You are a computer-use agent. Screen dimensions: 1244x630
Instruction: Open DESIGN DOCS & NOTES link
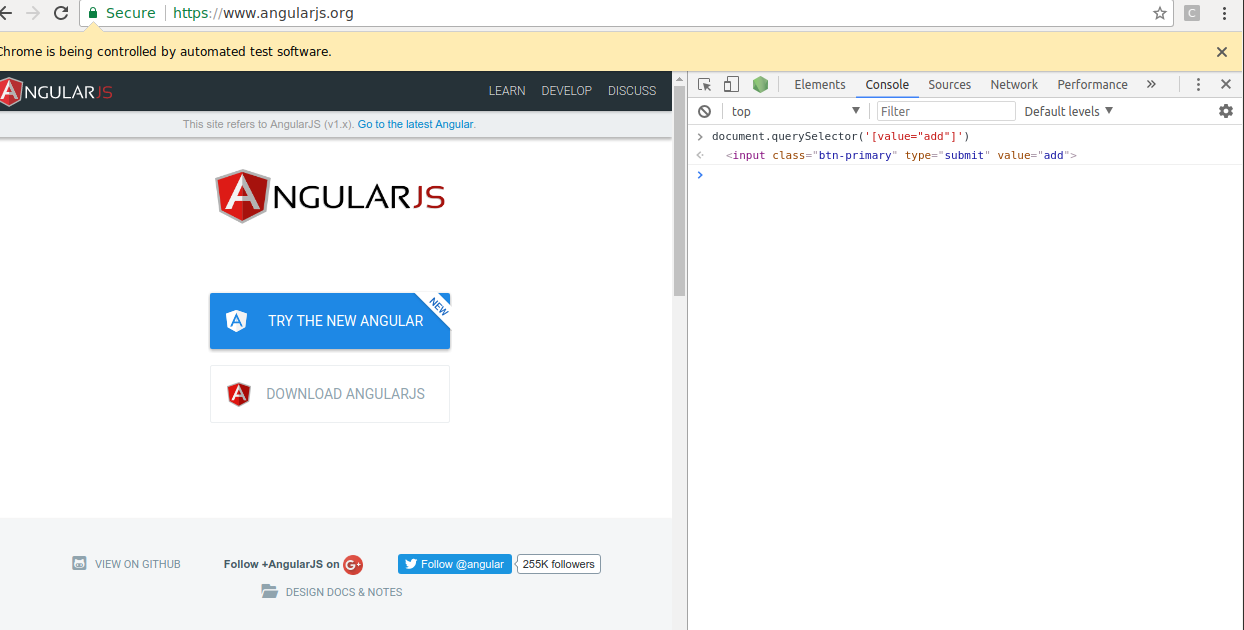pos(344,592)
